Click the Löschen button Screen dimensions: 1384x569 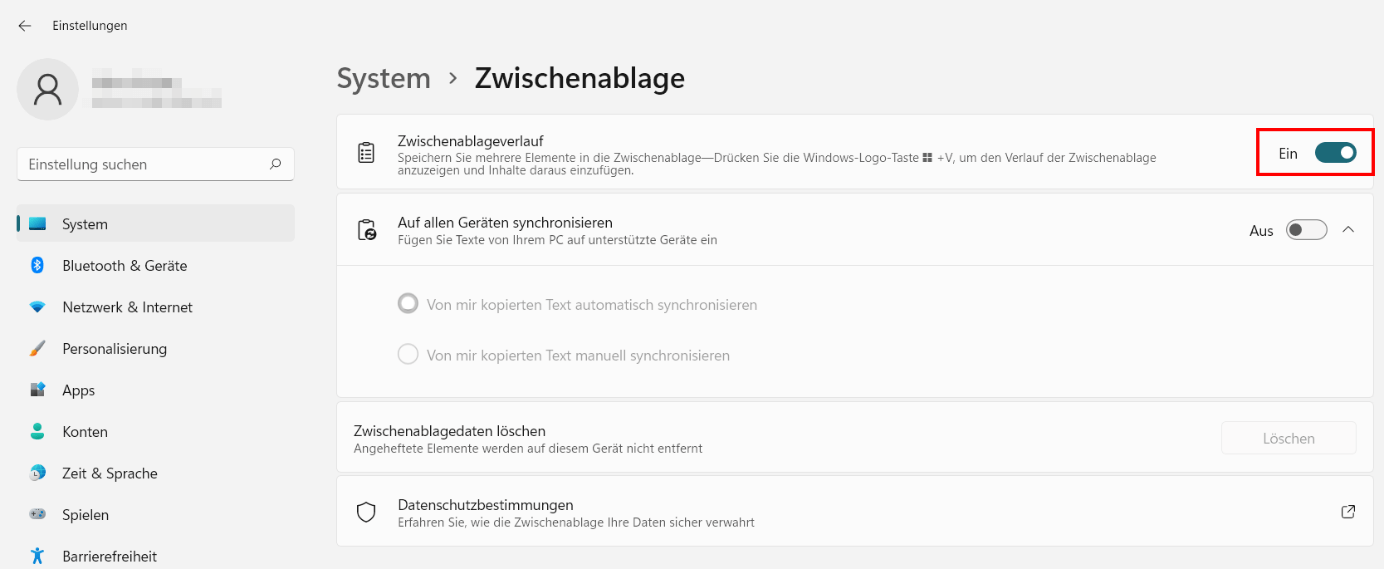pyautogui.click(x=1288, y=438)
